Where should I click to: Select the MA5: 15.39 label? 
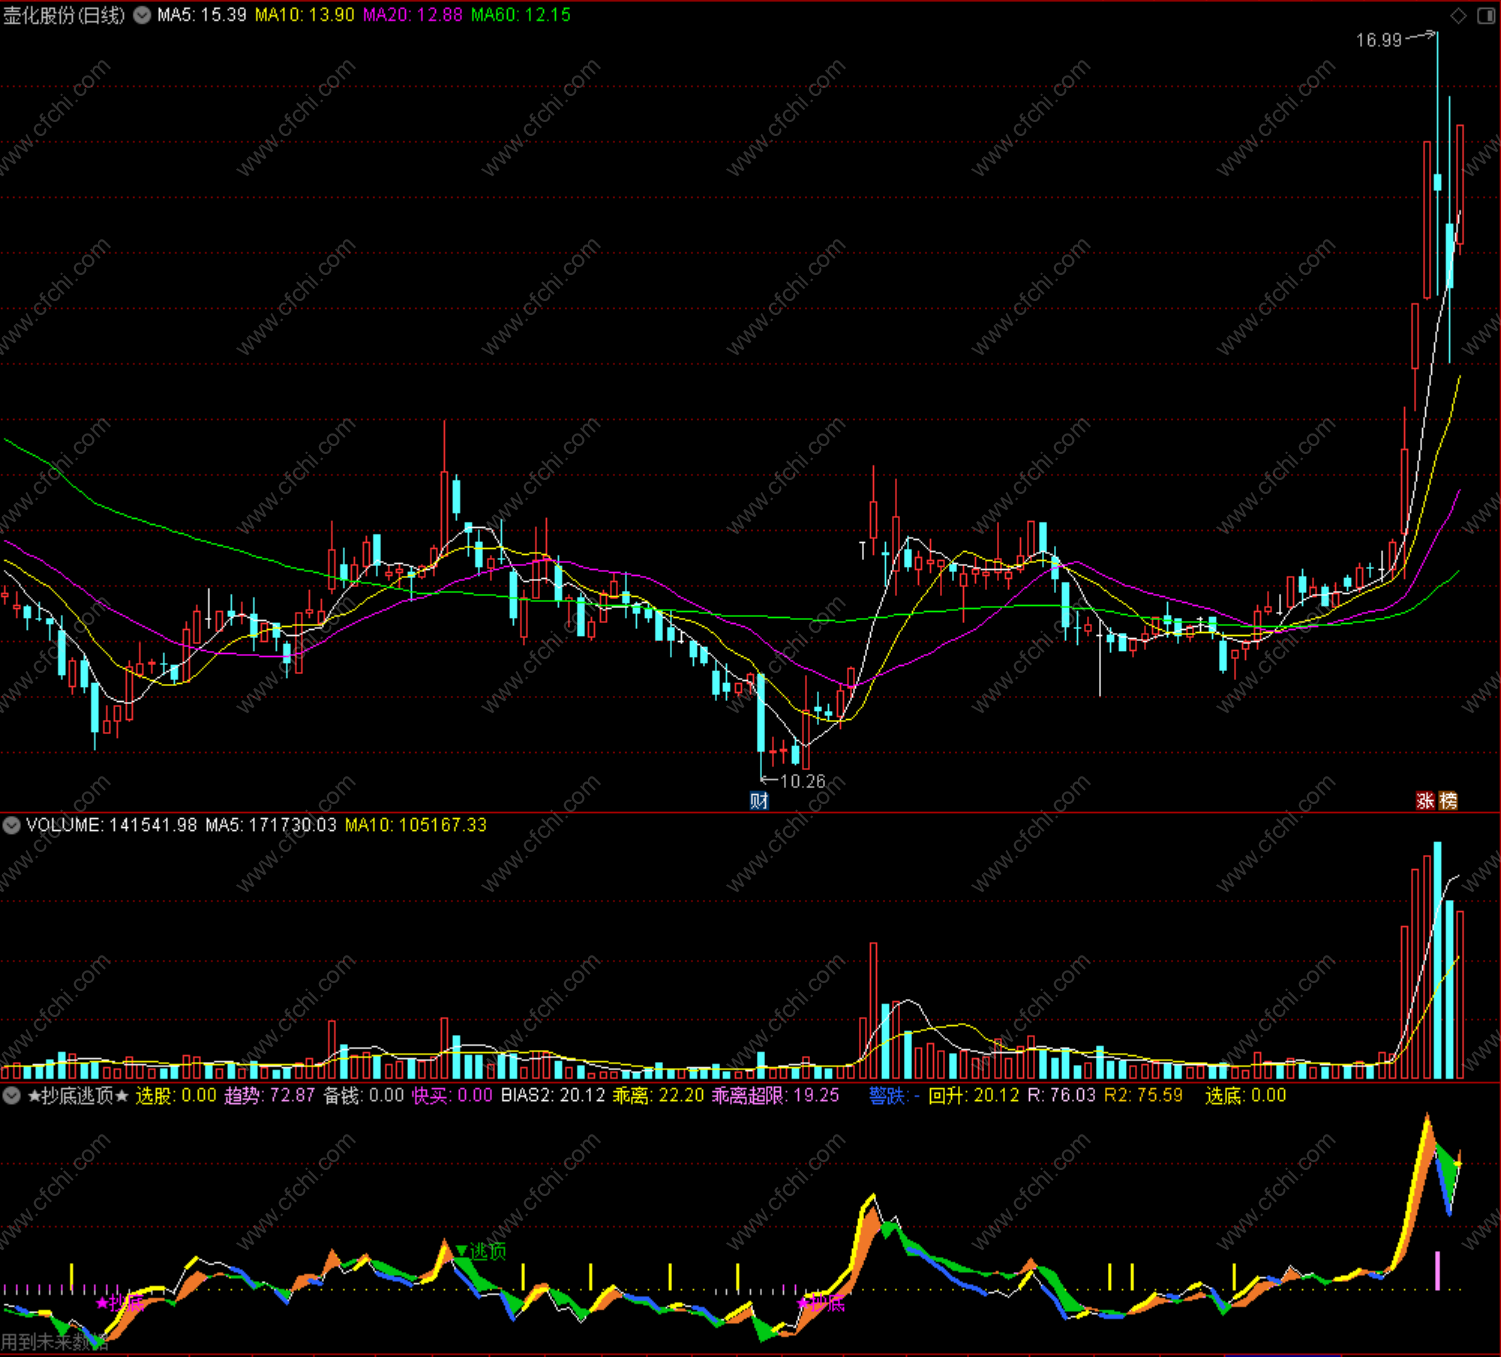coord(202,15)
